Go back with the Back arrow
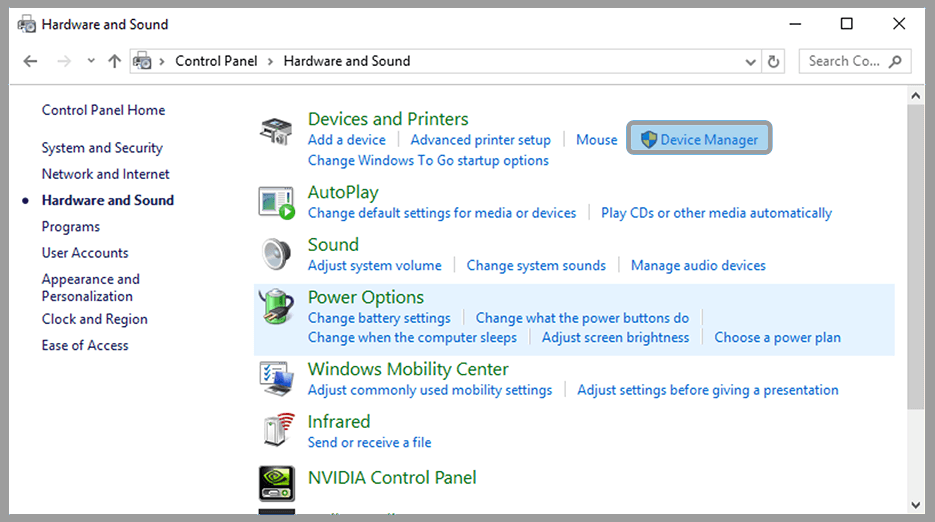The height and width of the screenshot is (522, 935). pyautogui.click(x=30, y=61)
